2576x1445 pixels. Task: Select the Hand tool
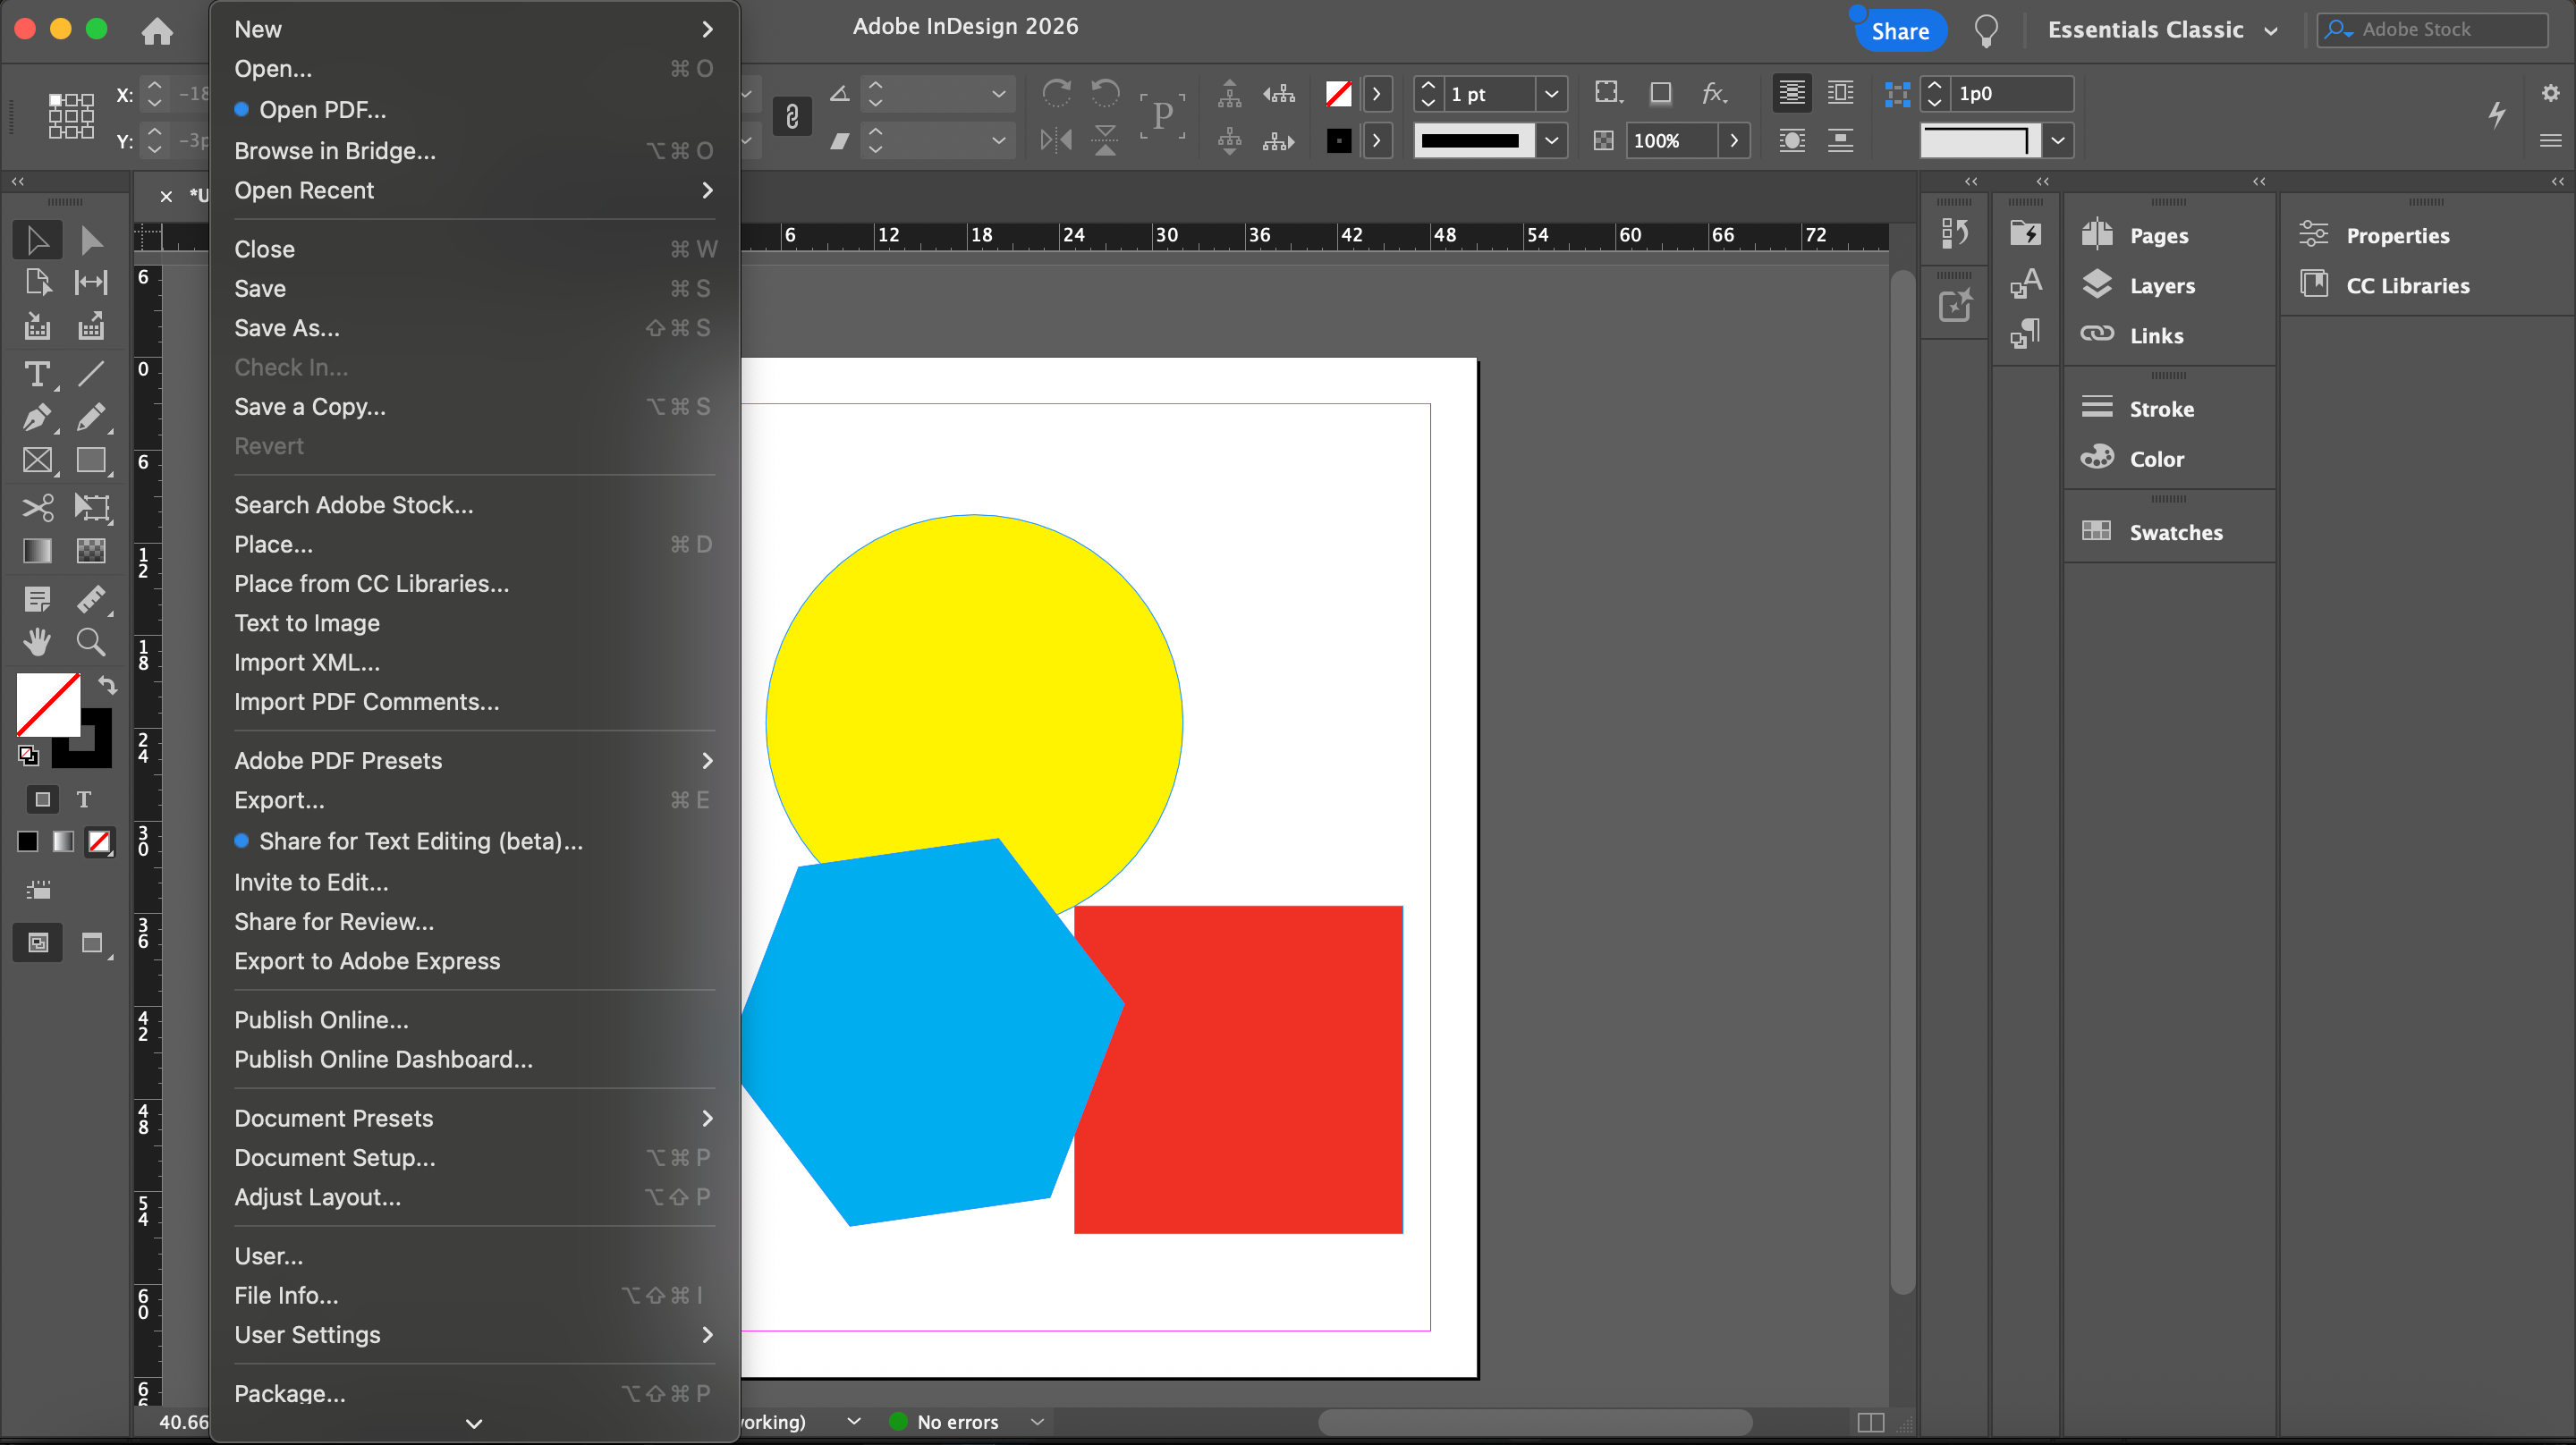(x=37, y=641)
